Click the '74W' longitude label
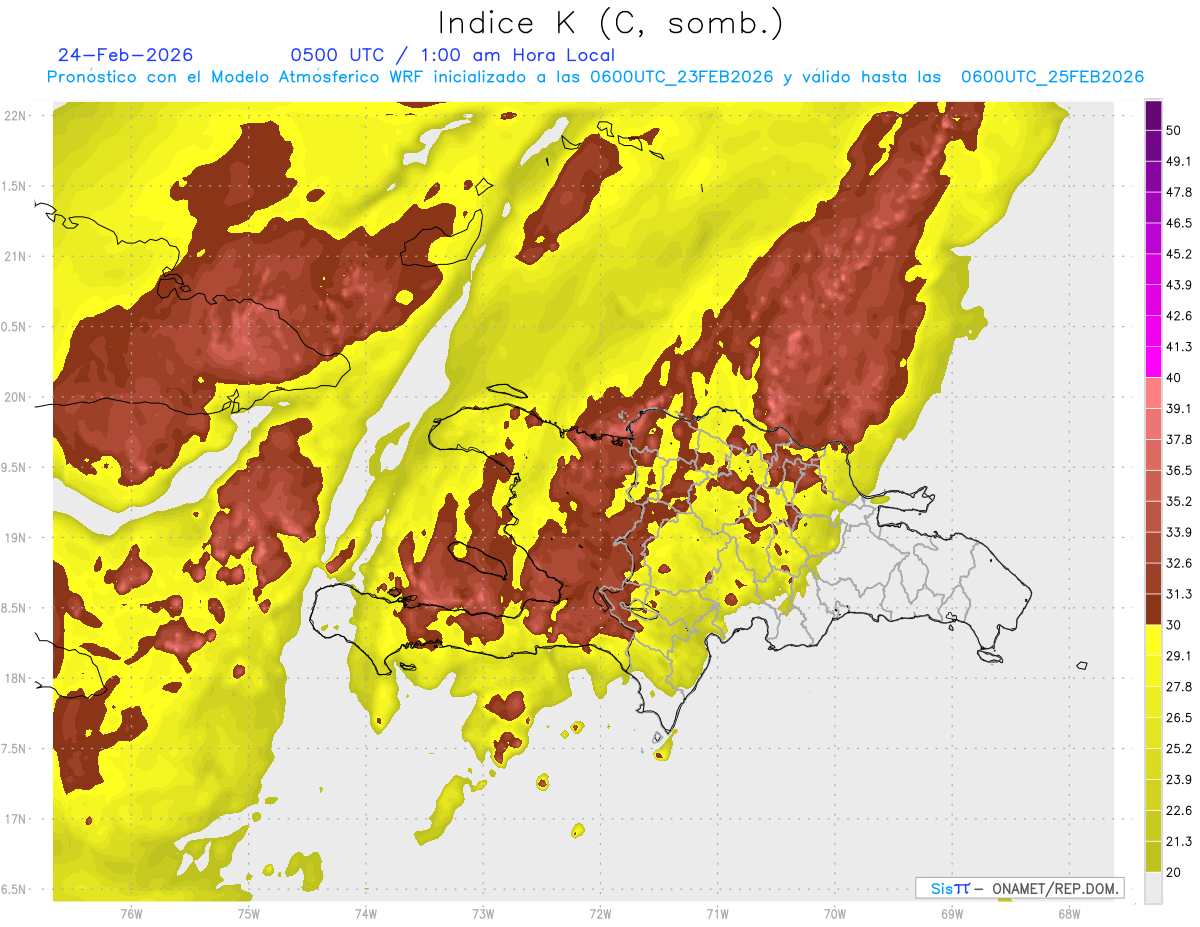The width and height of the screenshot is (1200, 927). [x=365, y=913]
